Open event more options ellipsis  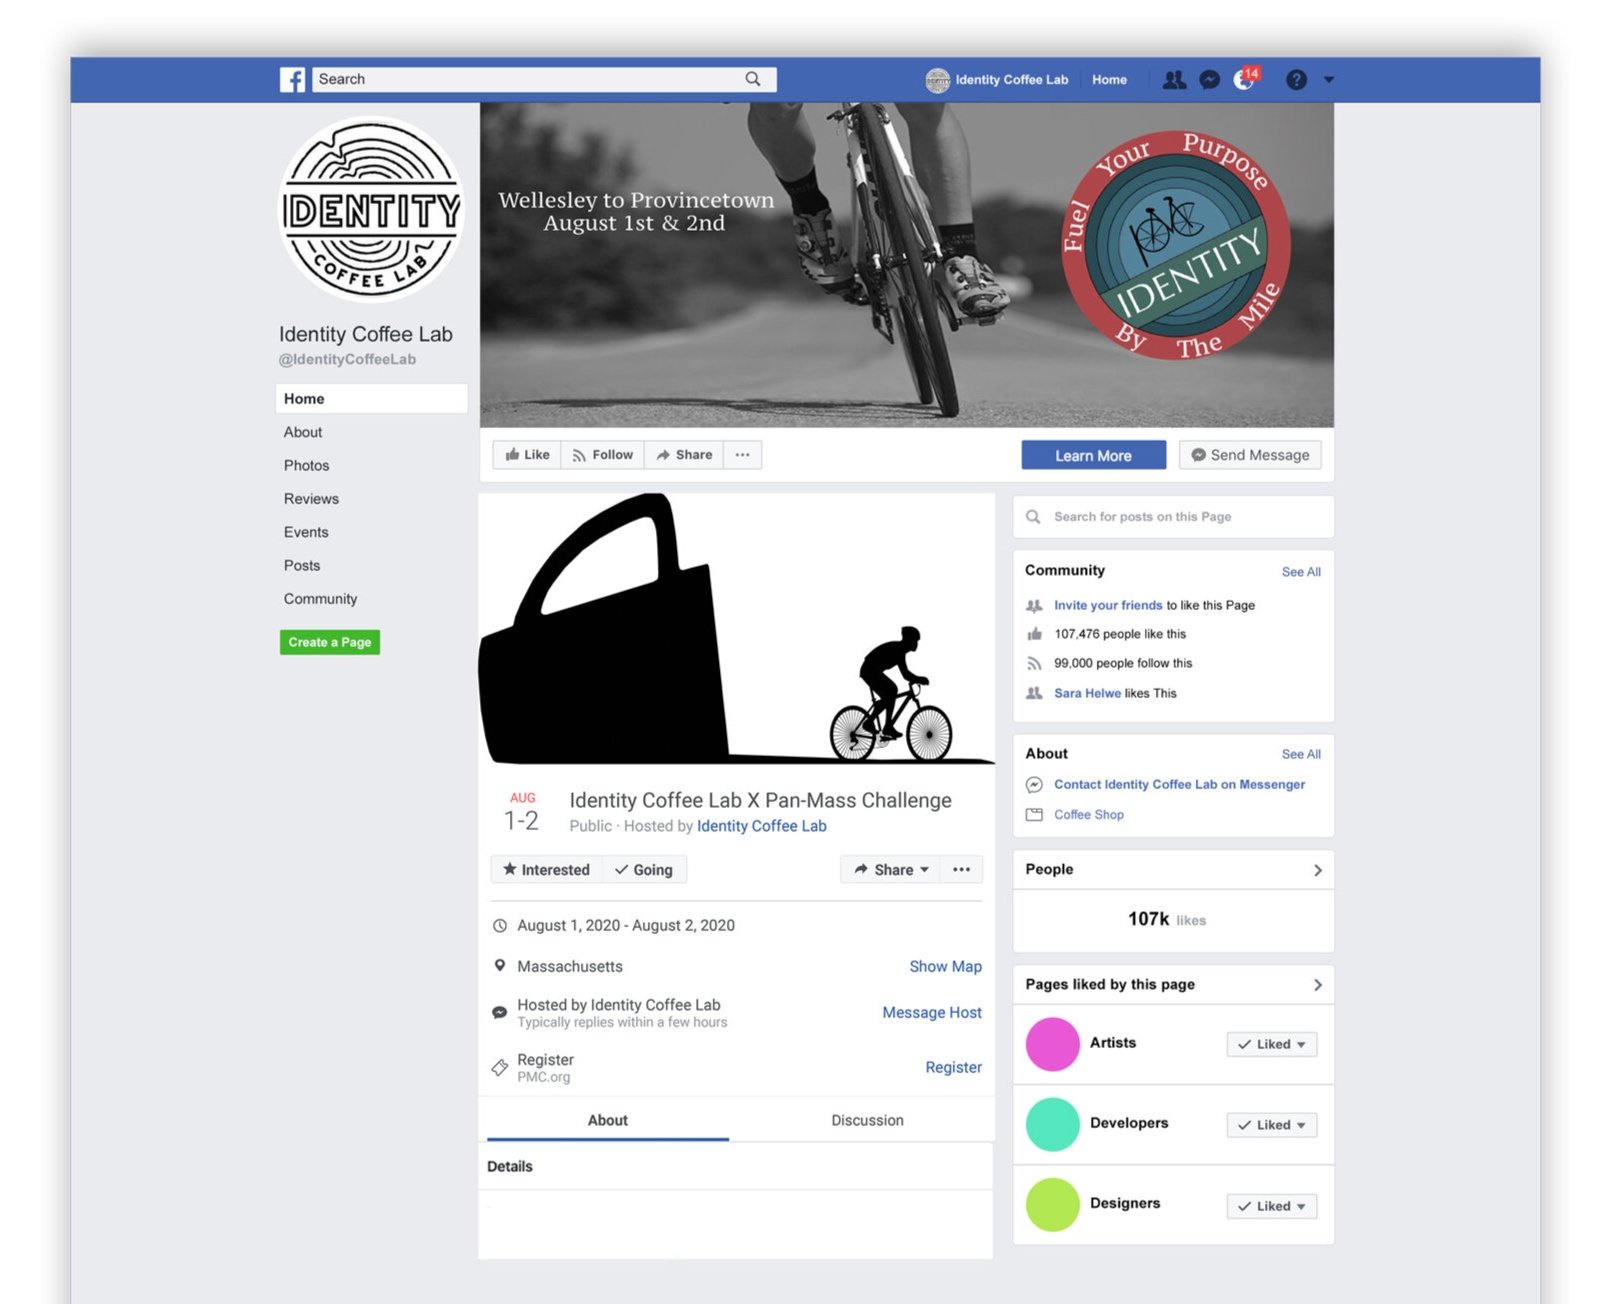(x=962, y=870)
